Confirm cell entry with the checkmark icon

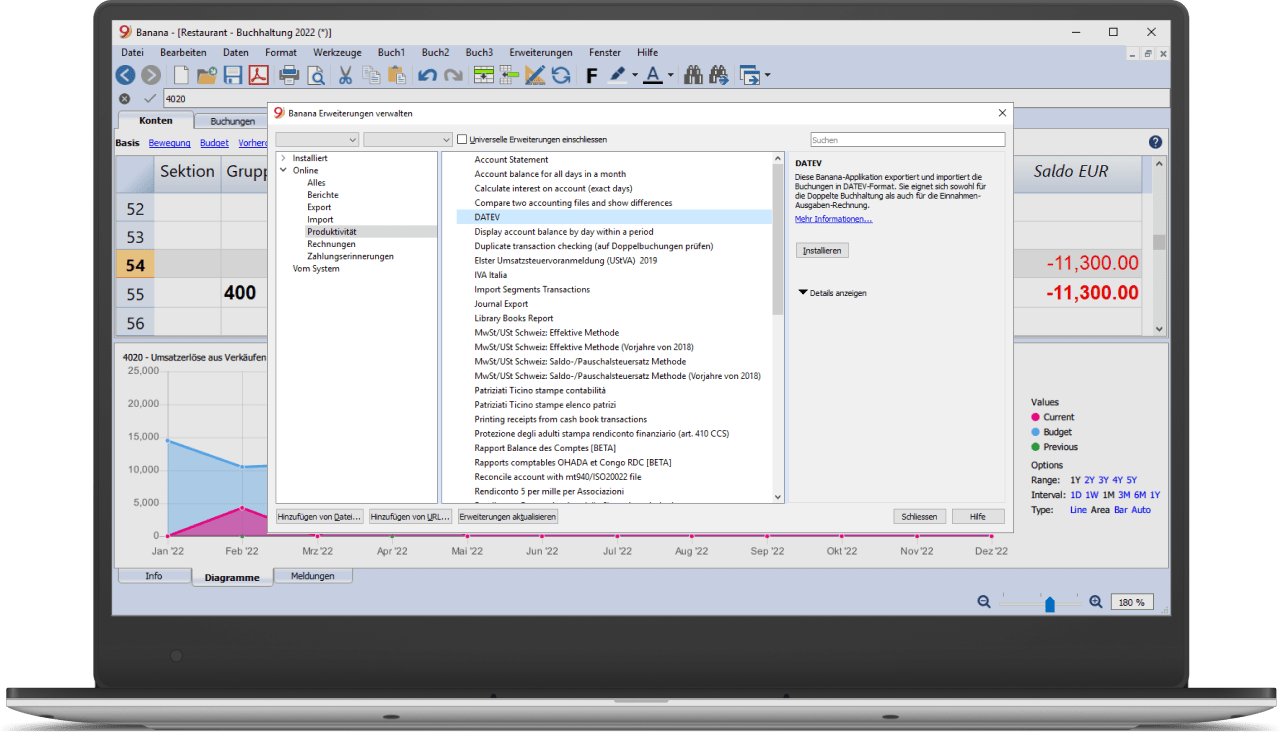150,99
